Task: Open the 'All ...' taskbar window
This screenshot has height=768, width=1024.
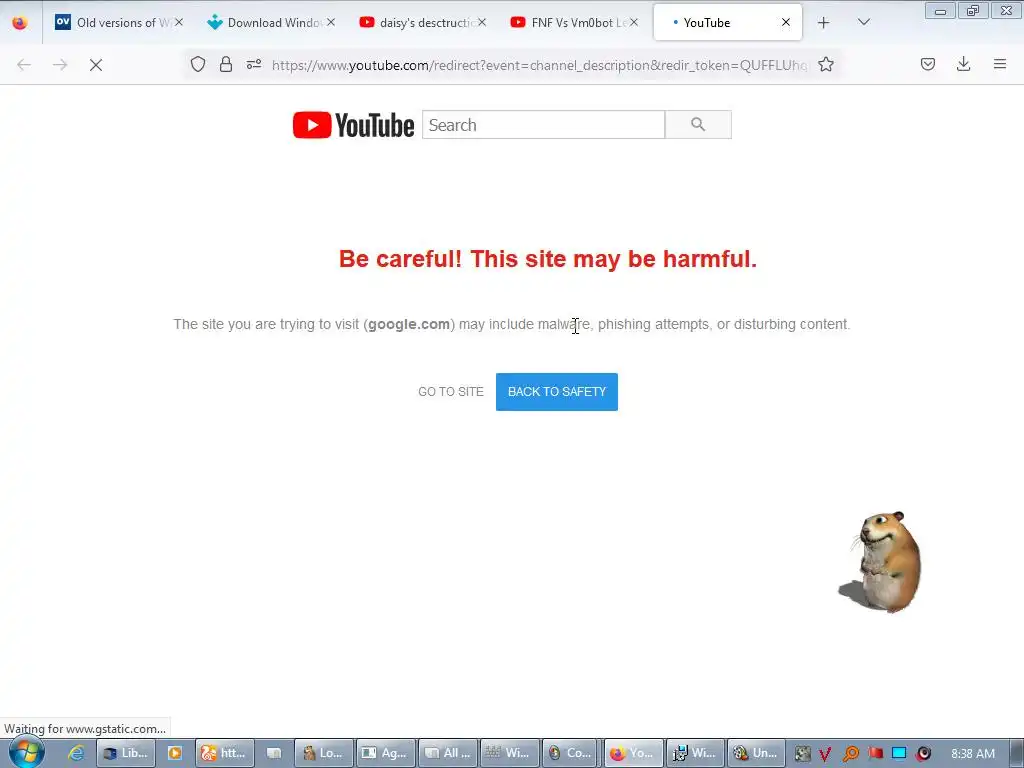Action: 448,753
